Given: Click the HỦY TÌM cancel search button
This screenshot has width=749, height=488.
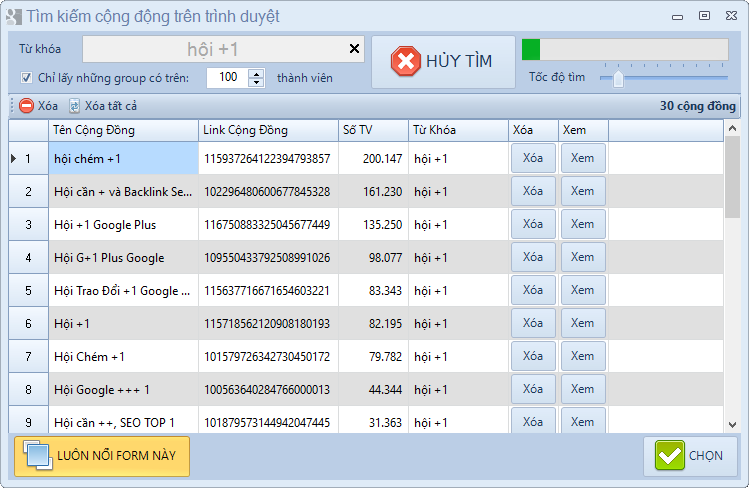Looking at the screenshot, I should [x=443, y=62].
